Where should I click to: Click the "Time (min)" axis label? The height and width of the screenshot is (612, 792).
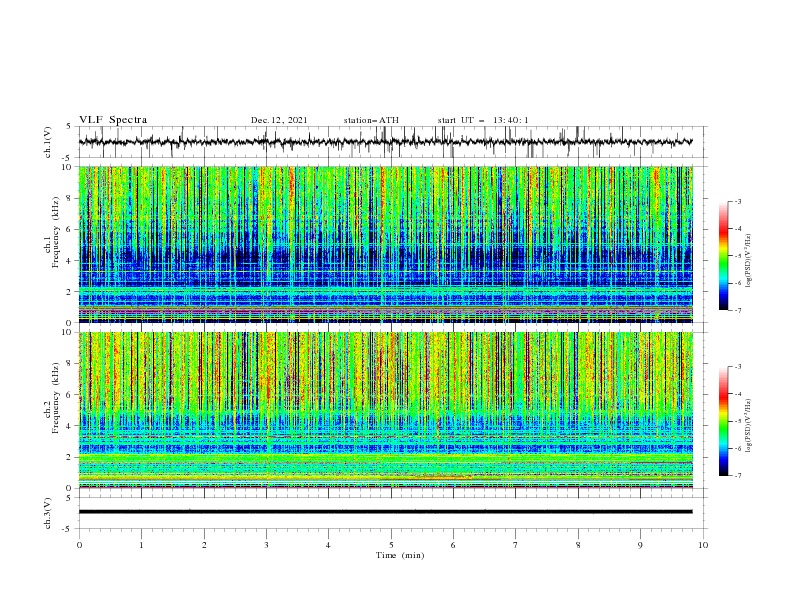coord(400,555)
